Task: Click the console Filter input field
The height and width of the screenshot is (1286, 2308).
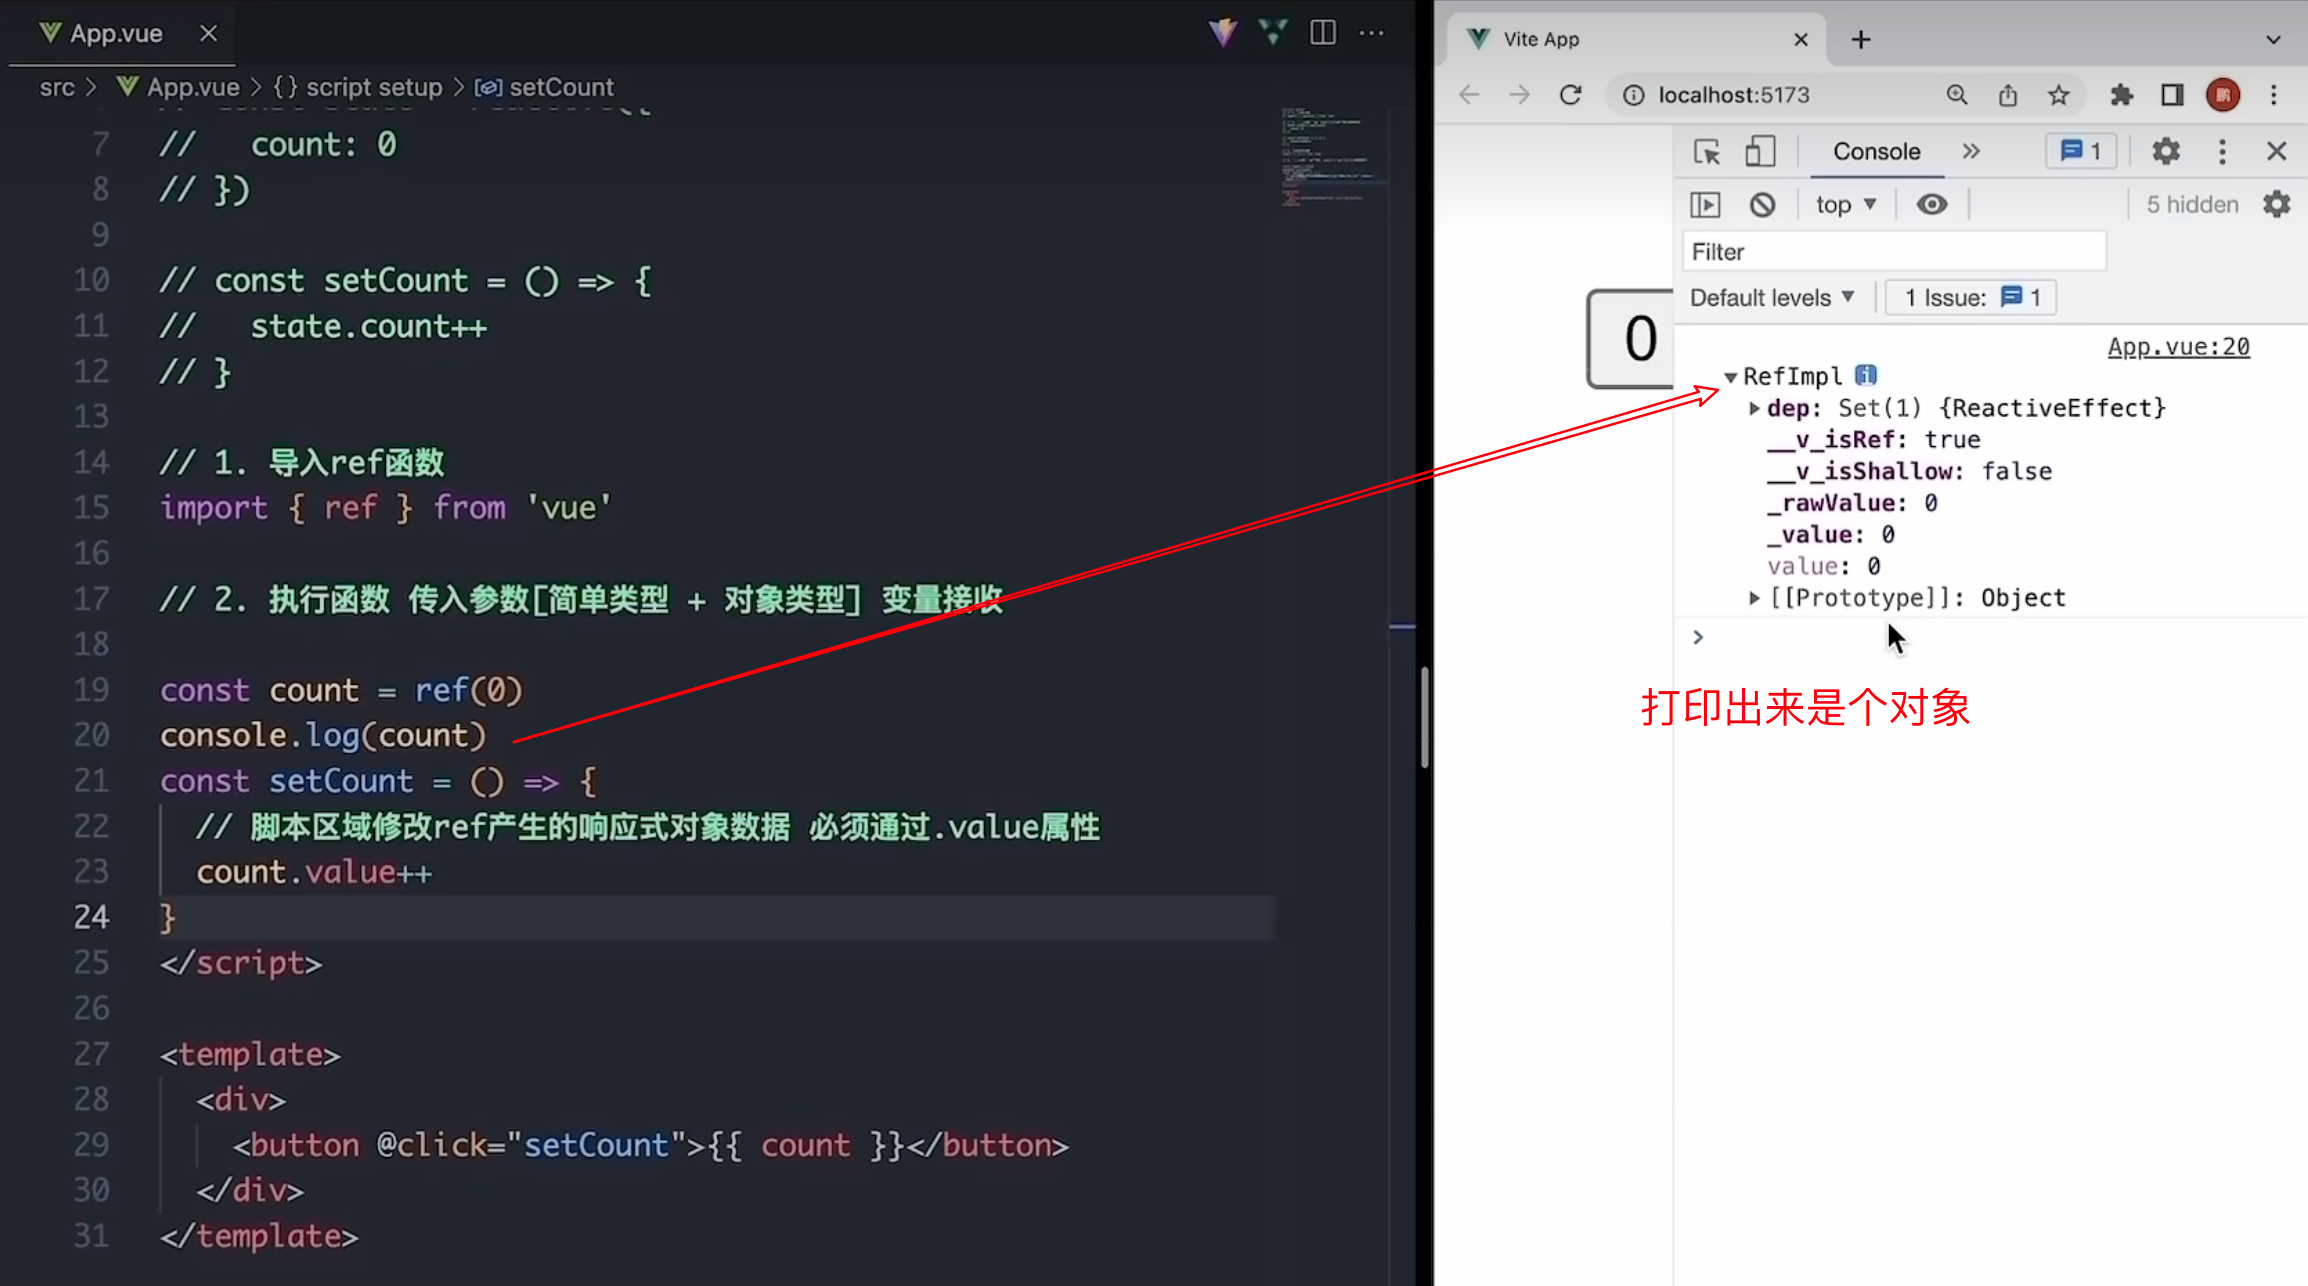Action: pyautogui.click(x=1894, y=251)
